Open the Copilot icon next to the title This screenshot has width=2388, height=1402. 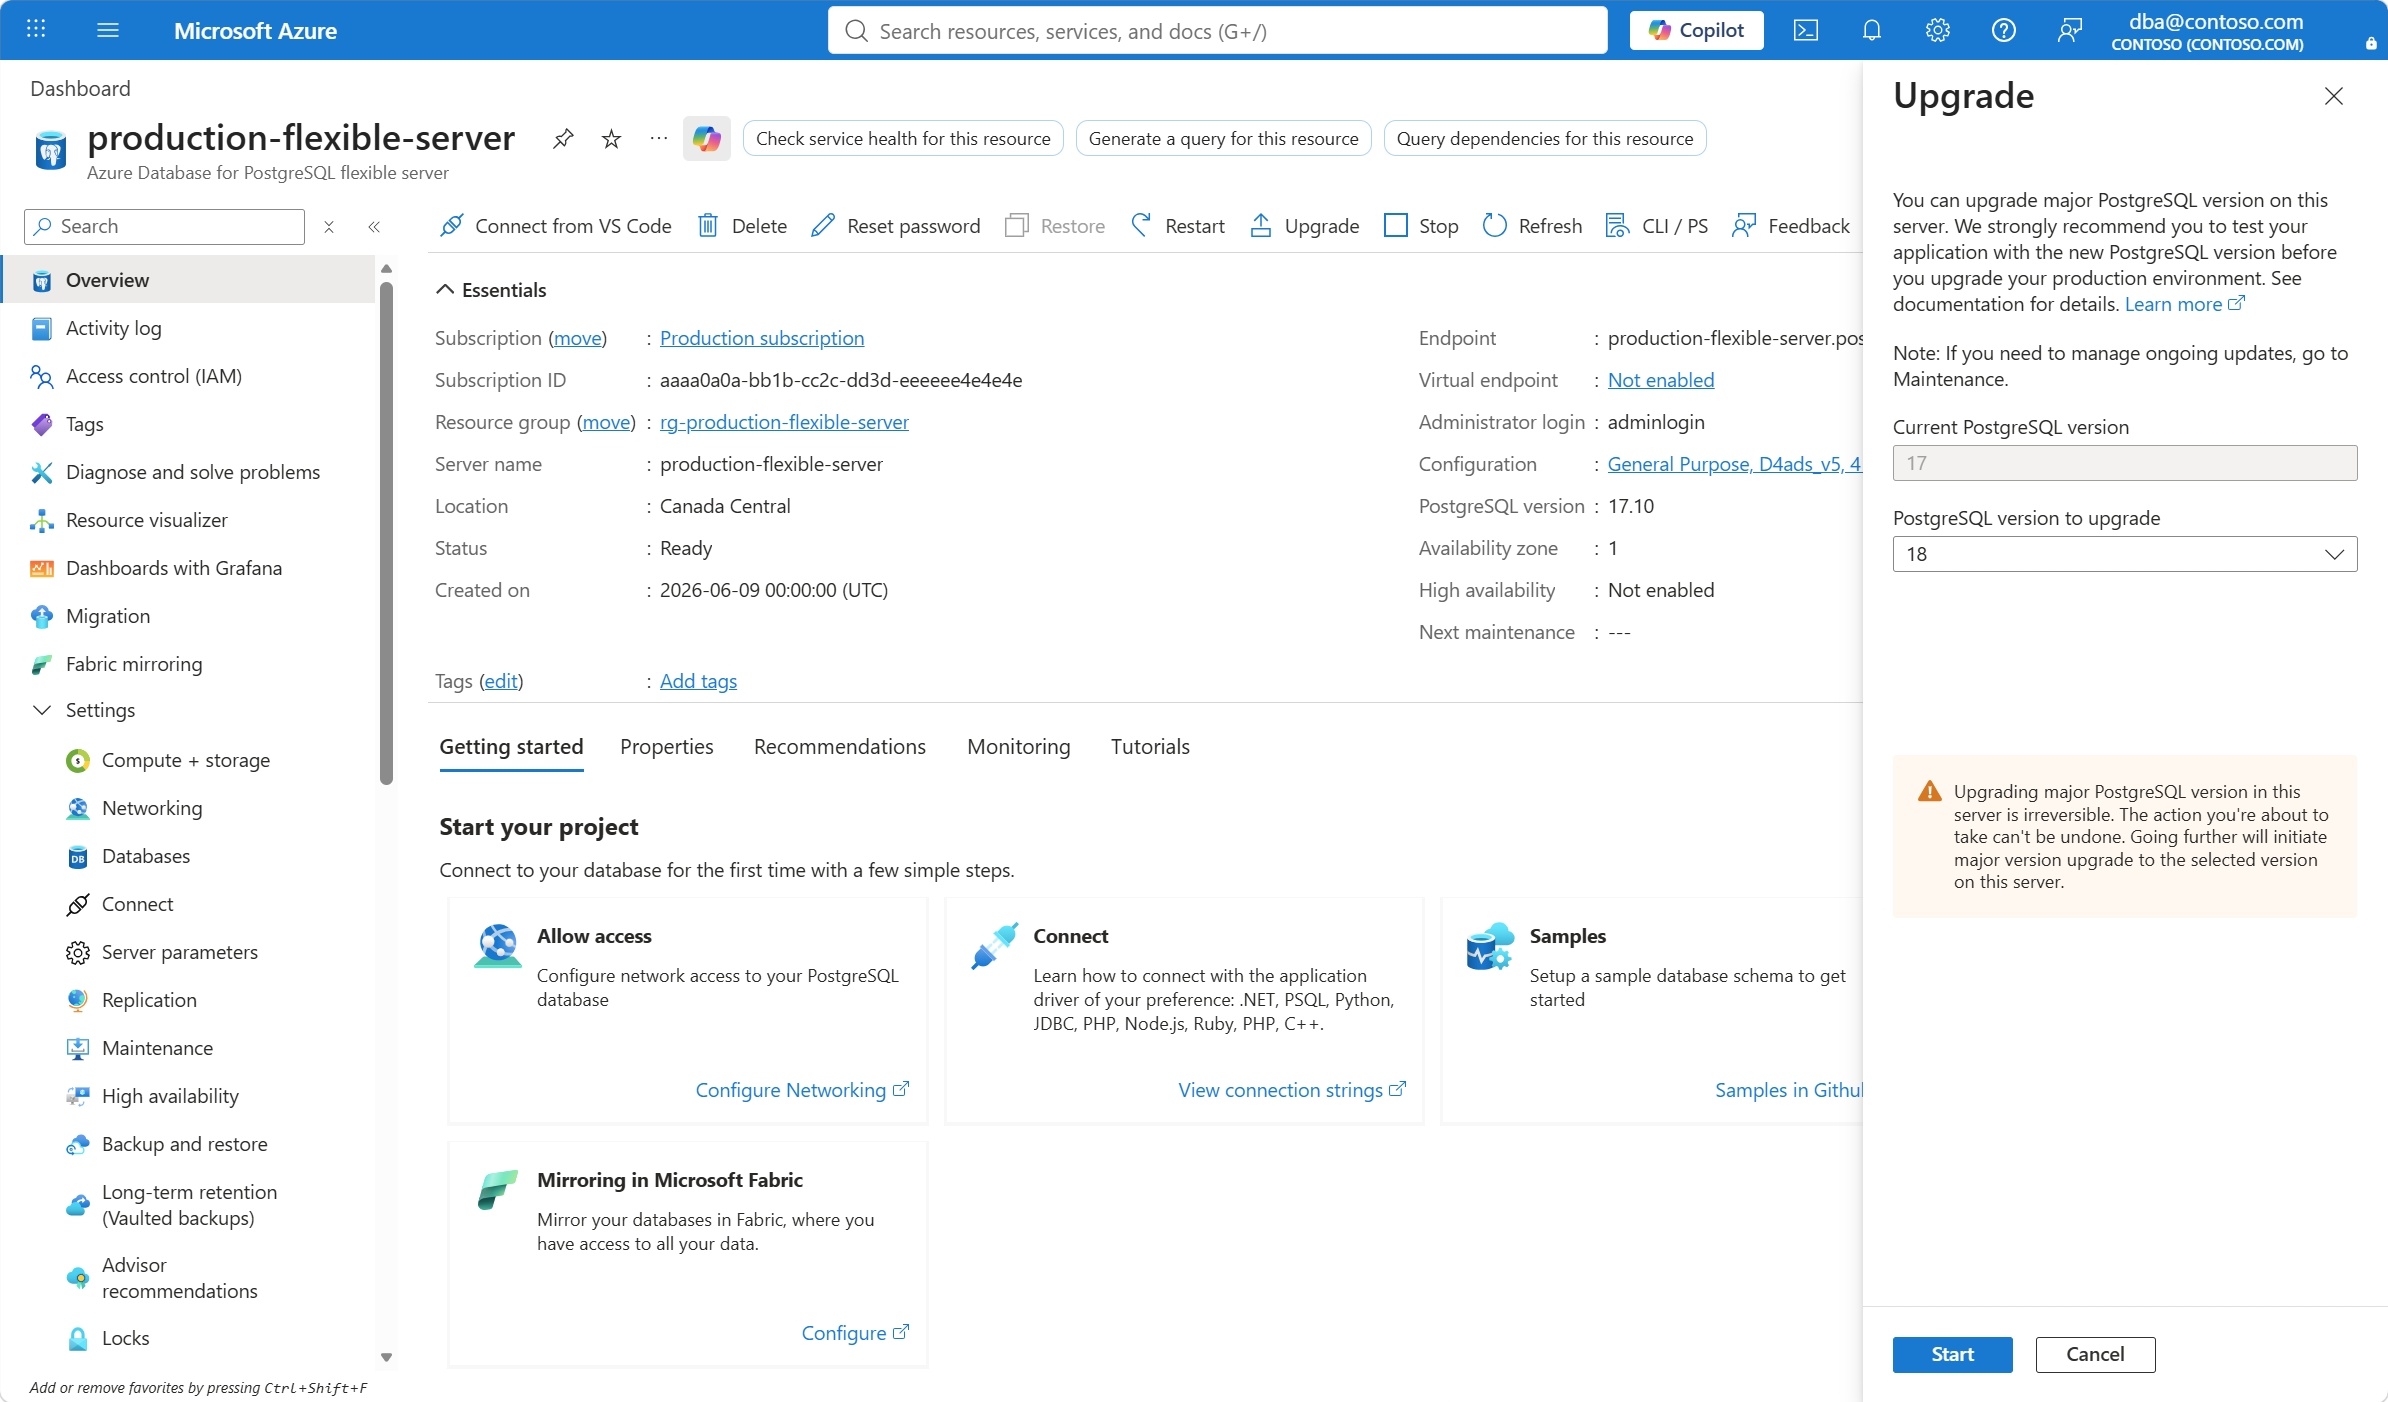coord(707,138)
